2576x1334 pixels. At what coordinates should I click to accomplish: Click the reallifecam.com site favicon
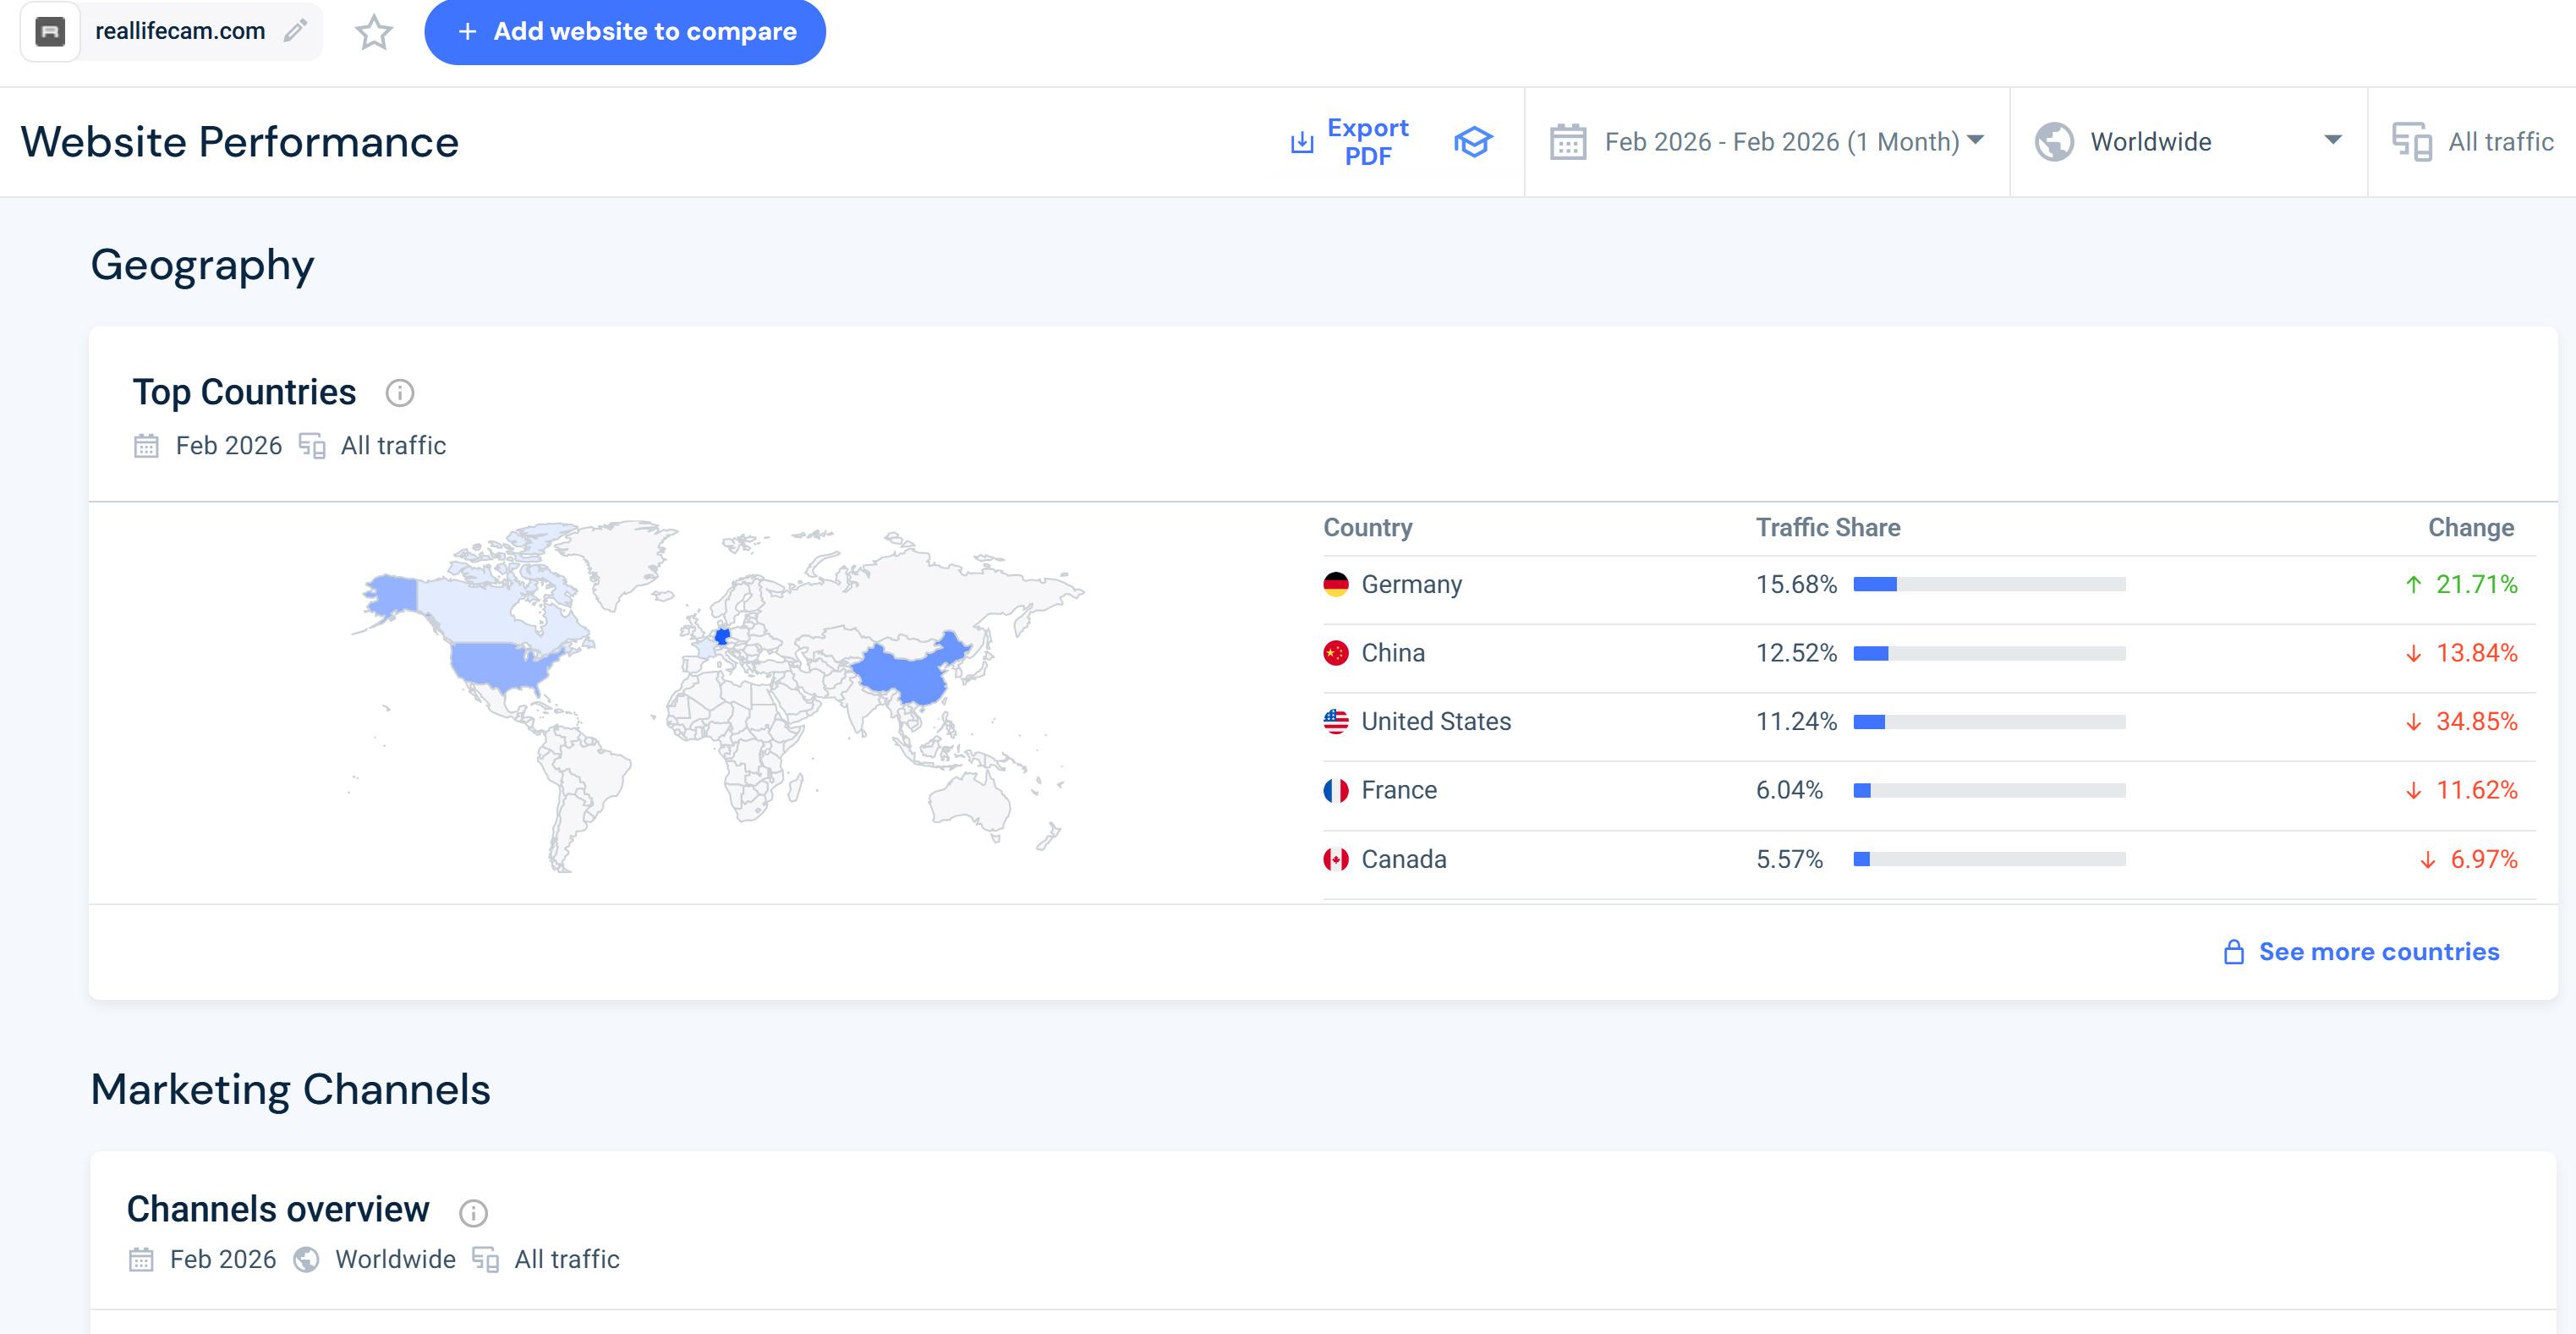[x=50, y=32]
